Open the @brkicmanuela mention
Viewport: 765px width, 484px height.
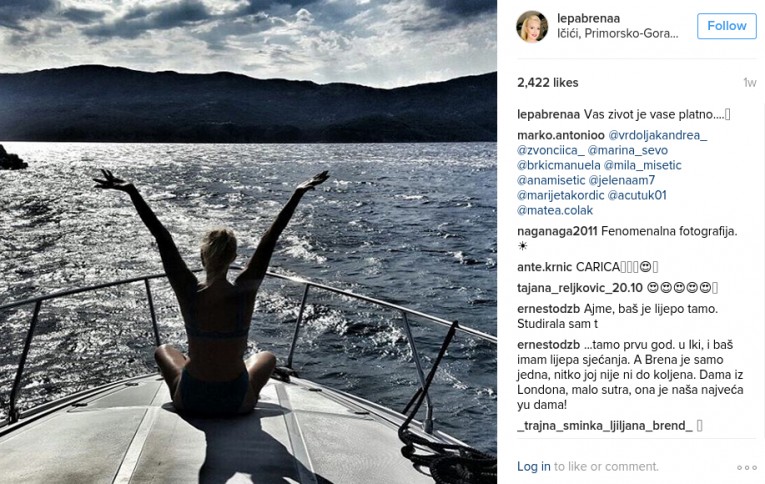(559, 165)
